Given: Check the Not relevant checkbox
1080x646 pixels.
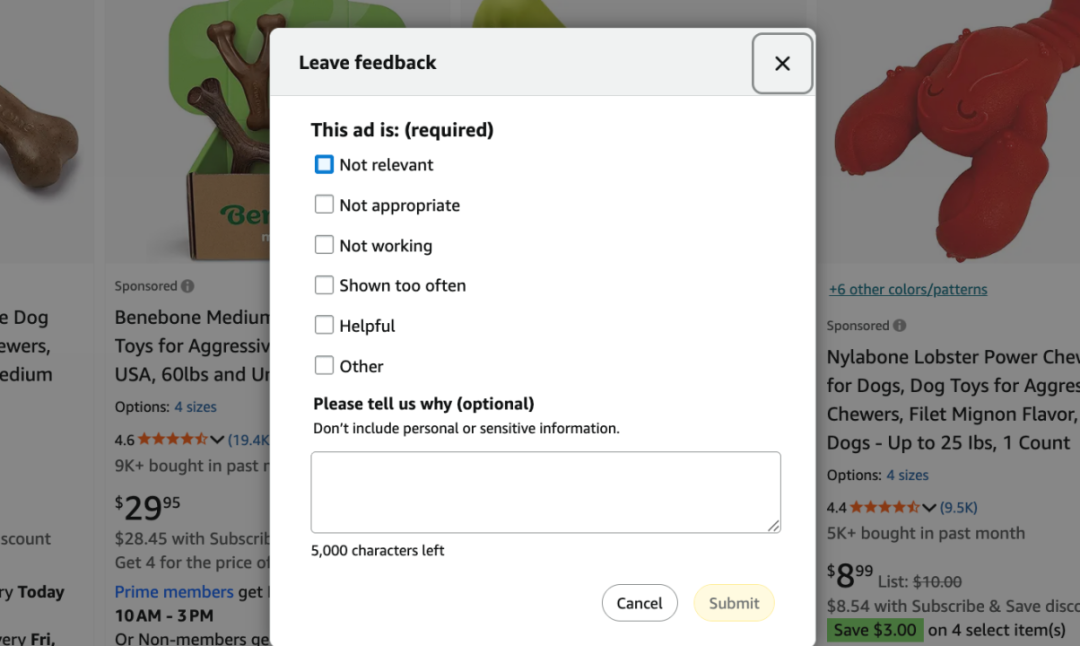Looking at the screenshot, I should click(324, 164).
